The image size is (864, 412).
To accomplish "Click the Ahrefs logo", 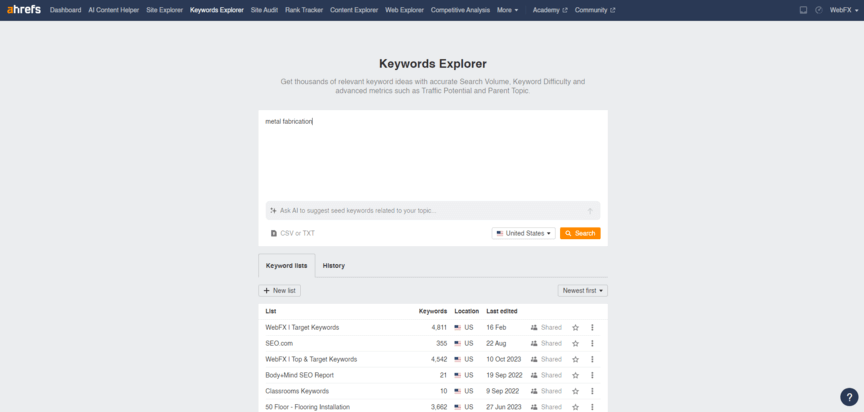I will 24,9.
